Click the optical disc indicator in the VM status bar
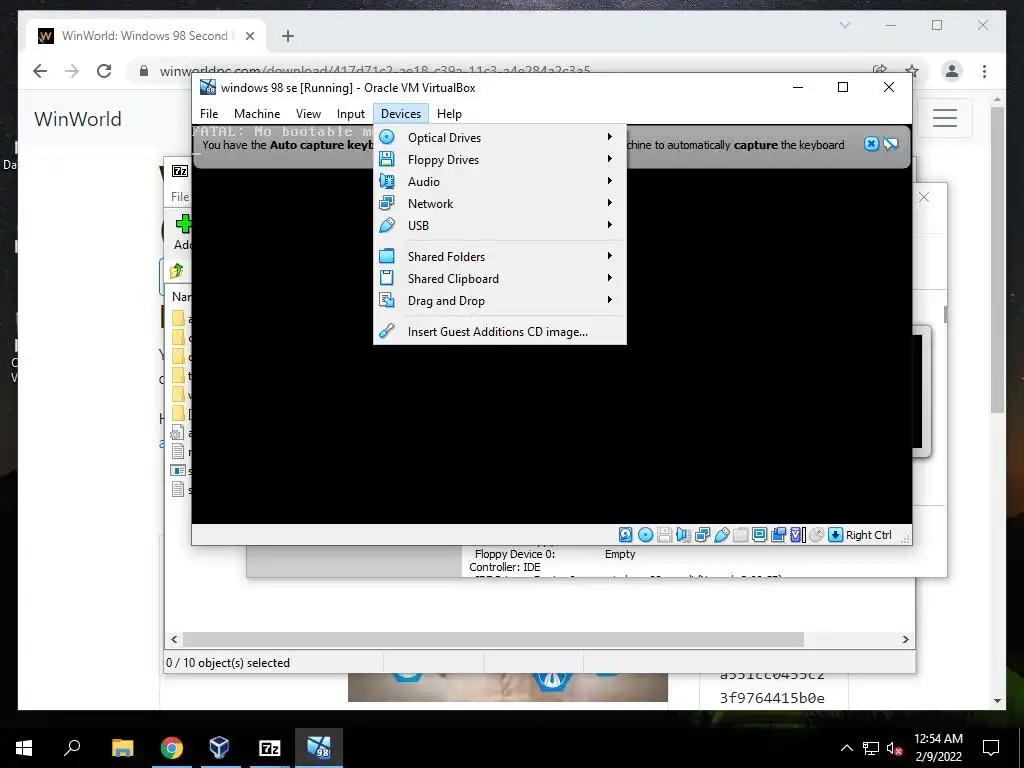The image size is (1024, 768). 645,535
